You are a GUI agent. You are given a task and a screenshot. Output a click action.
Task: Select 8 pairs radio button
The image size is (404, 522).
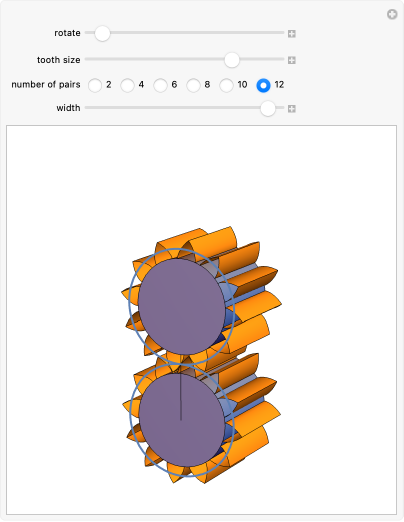pos(193,85)
